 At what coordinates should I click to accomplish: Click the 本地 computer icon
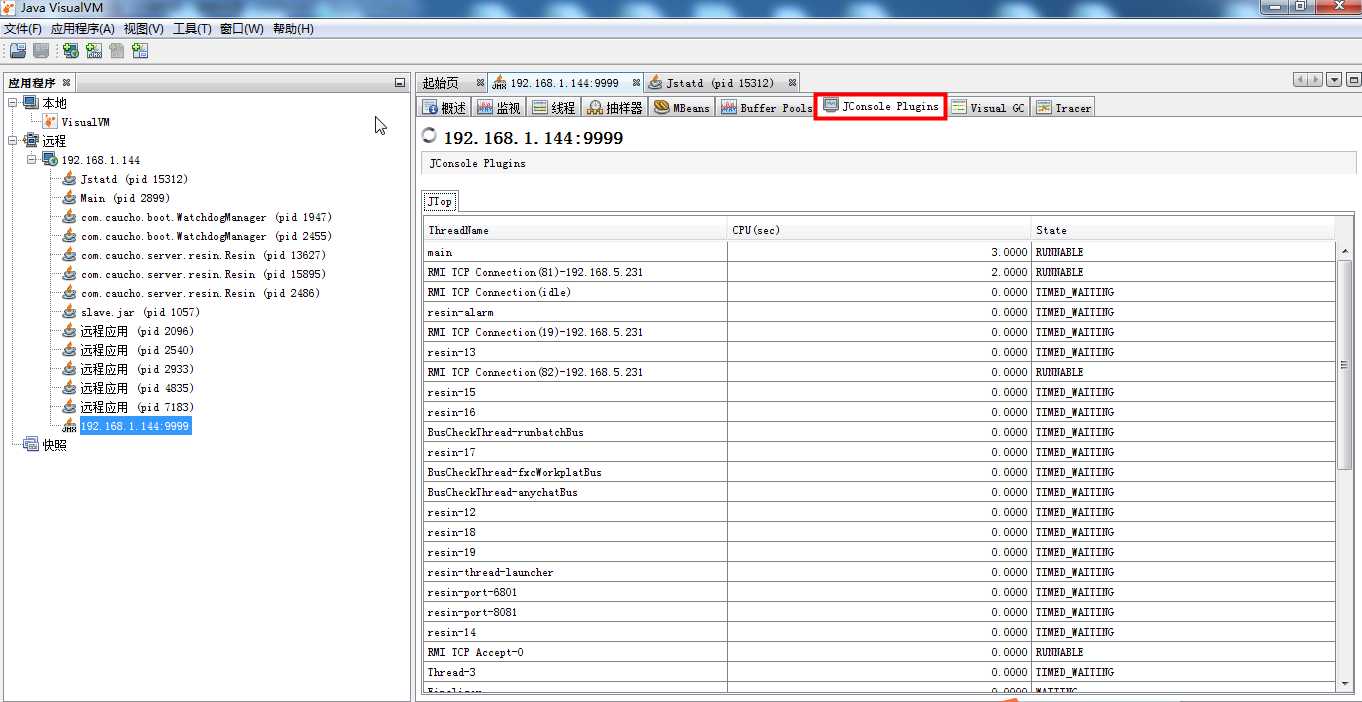31,103
